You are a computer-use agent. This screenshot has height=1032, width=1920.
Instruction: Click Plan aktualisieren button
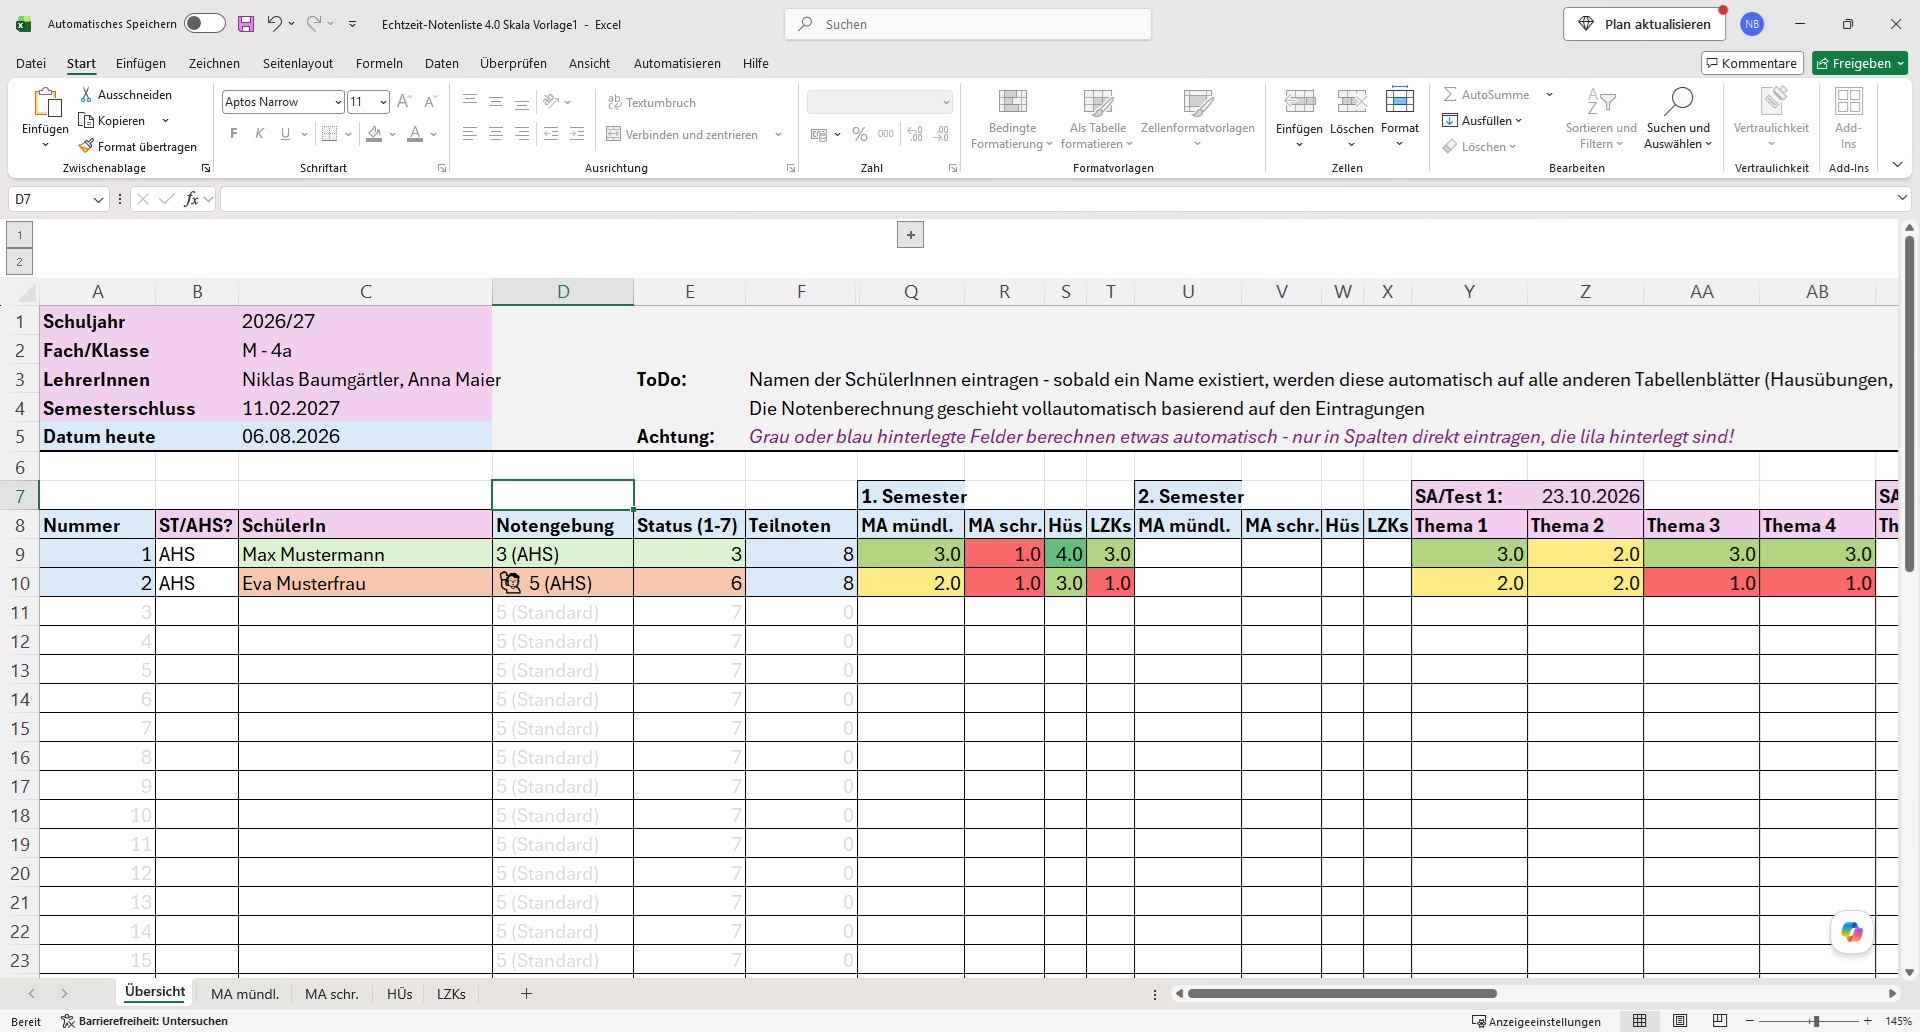pyautogui.click(x=1646, y=24)
